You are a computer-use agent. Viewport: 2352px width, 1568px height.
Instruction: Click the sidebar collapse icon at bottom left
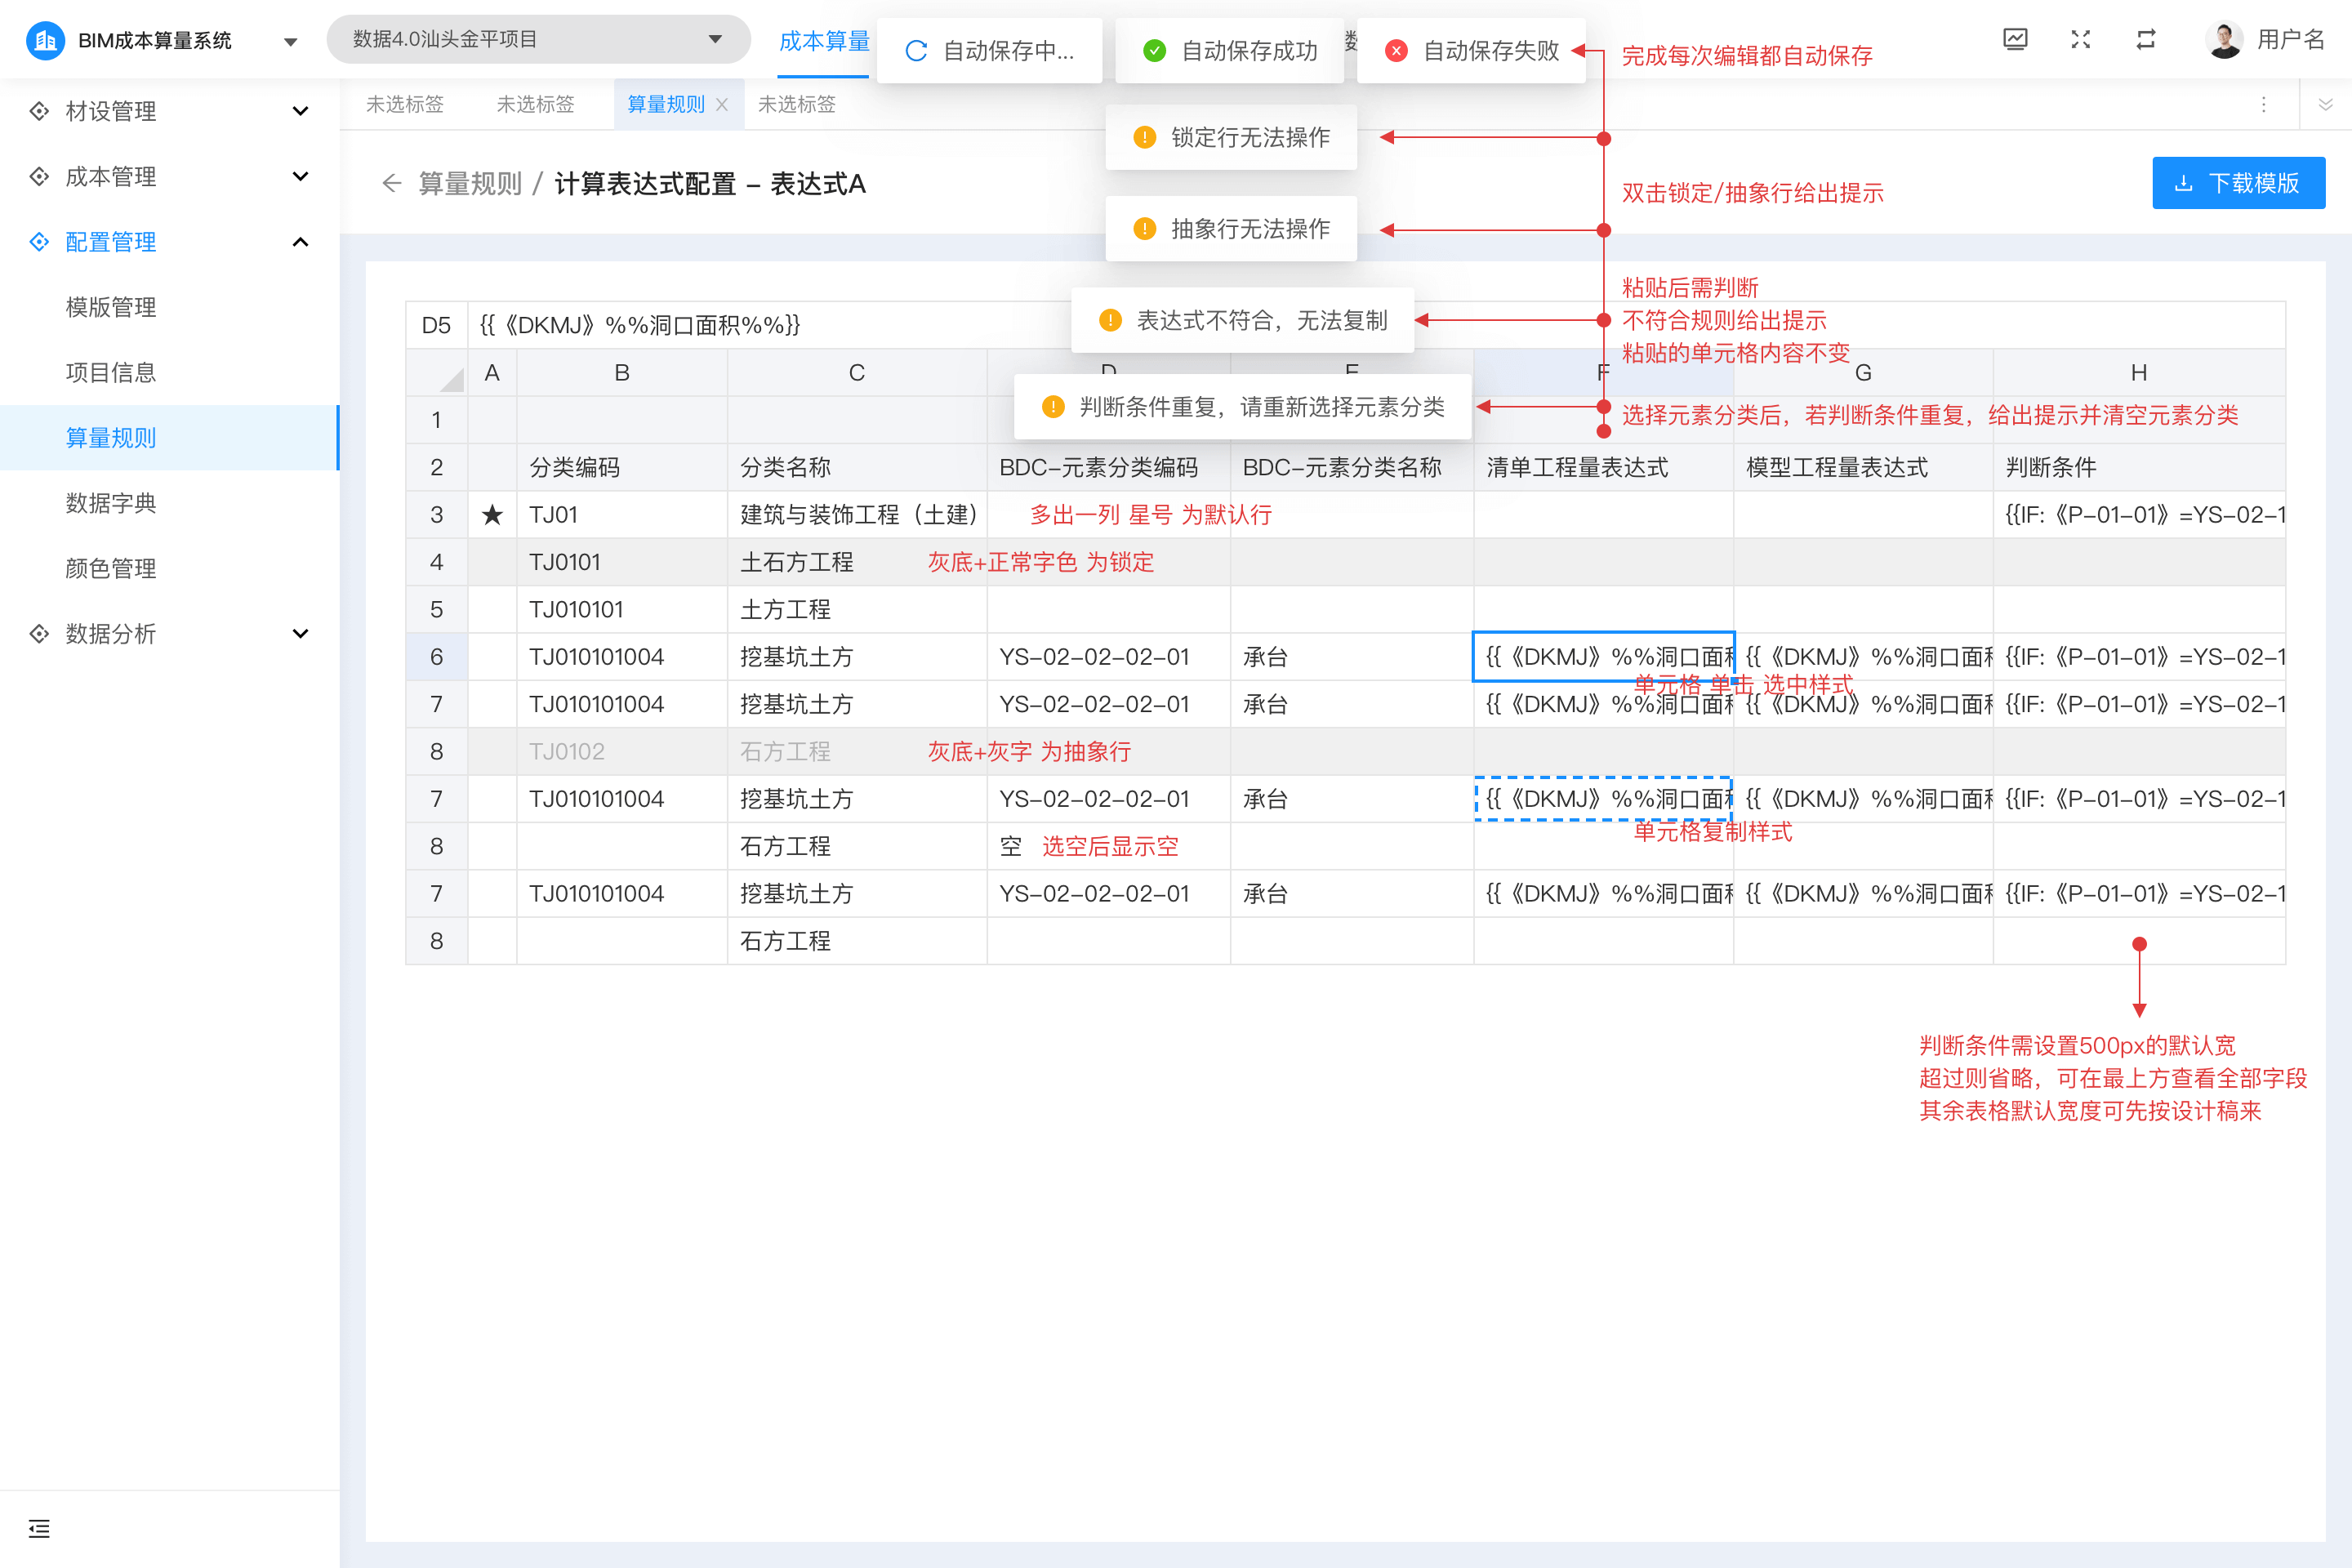[39, 1528]
